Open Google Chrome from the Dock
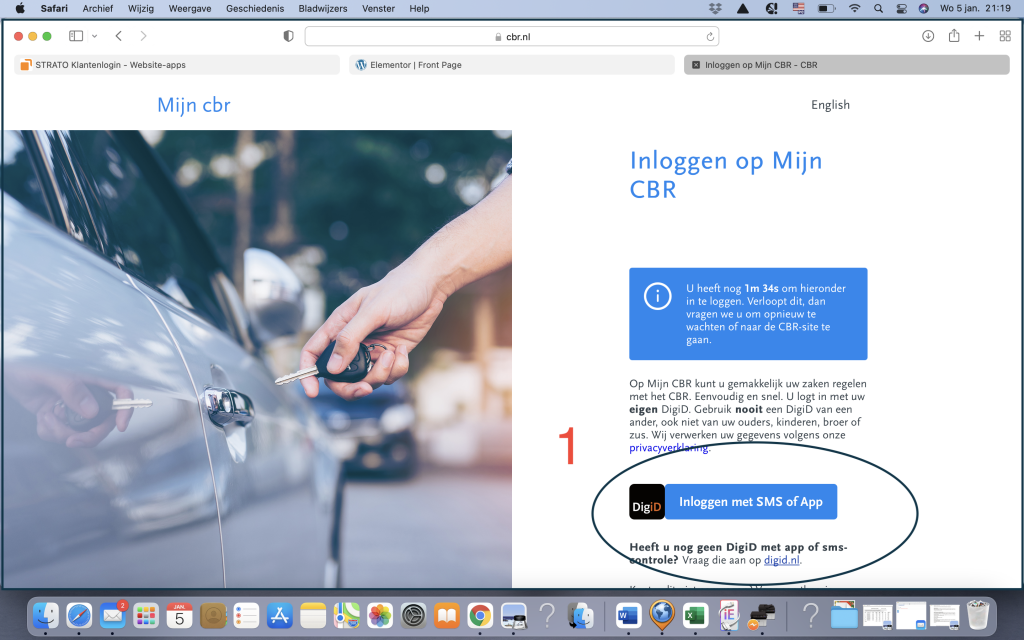The height and width of the screenshot is (640, 1024). coord(480,615)
